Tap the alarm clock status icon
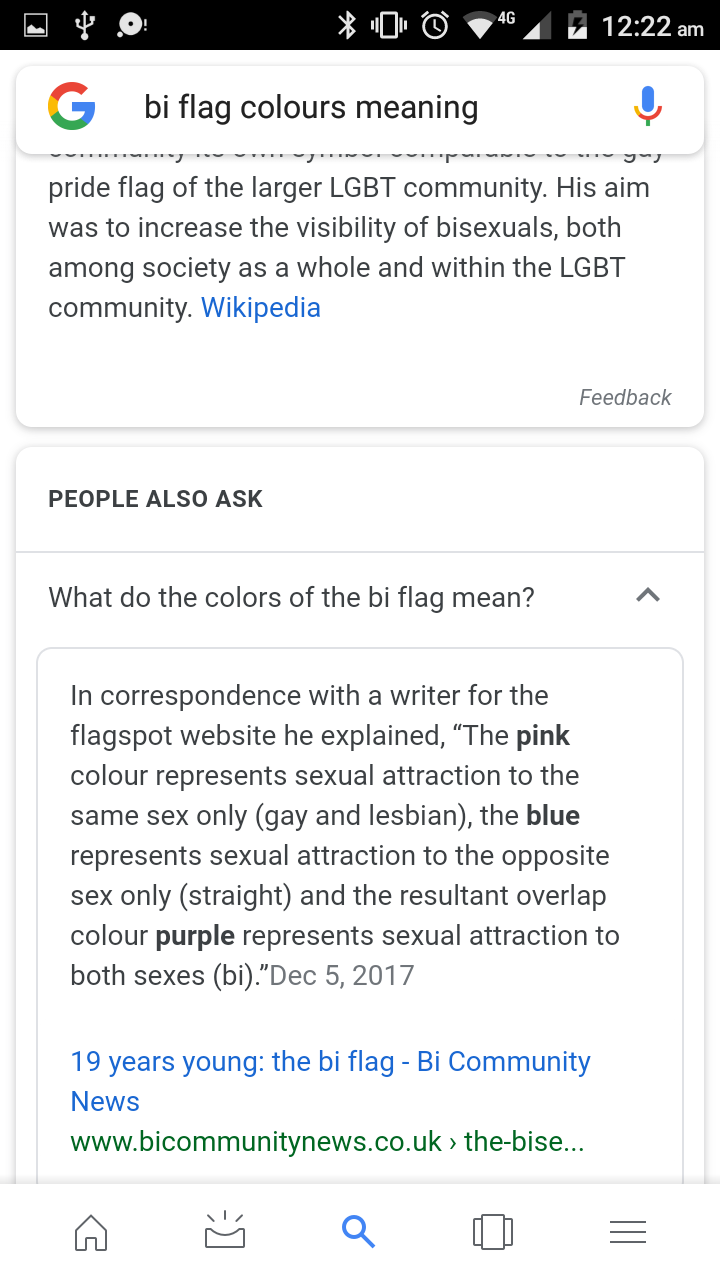720x1280 pixels. (435, 25)
